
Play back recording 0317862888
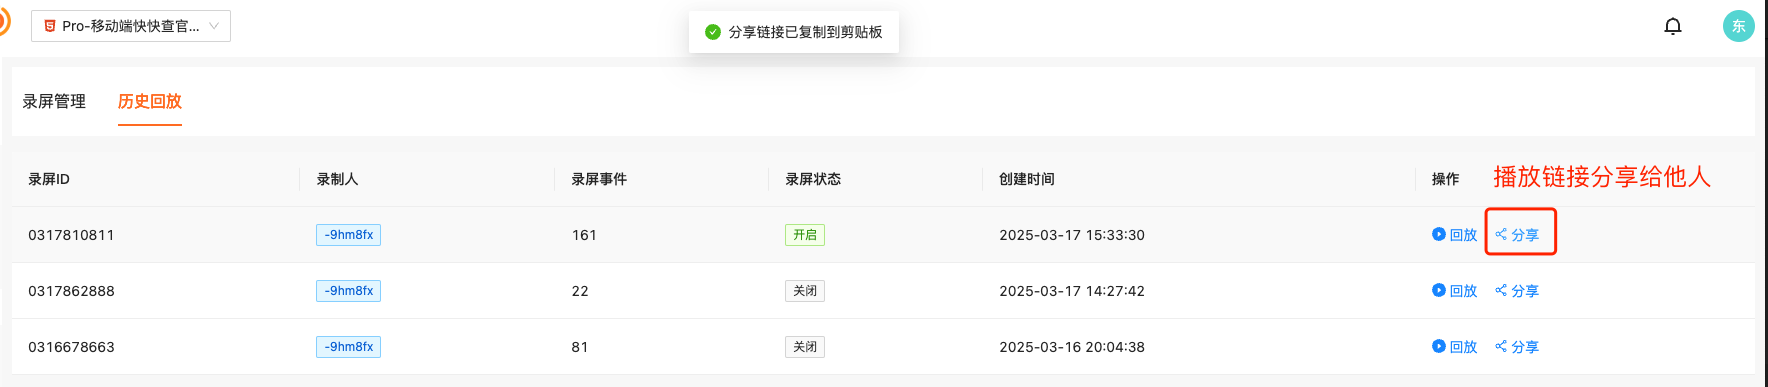point(1454,291)
